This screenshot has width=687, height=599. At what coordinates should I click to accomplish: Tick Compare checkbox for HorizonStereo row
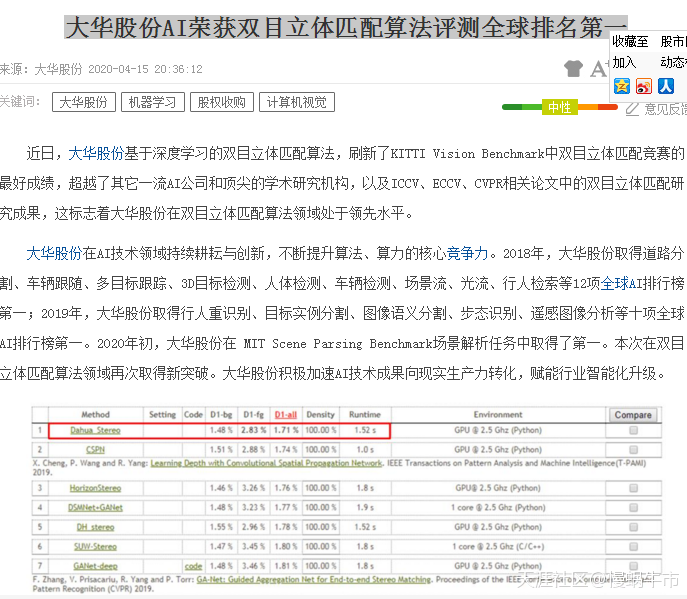pos(633,488)
